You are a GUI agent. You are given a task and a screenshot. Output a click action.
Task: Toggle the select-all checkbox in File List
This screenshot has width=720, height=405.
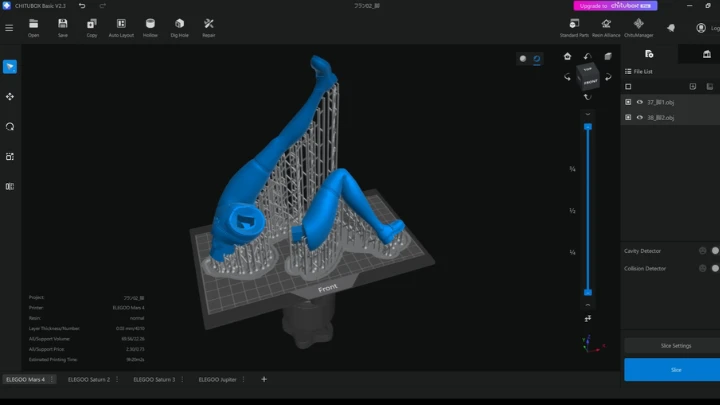point(628,87)
